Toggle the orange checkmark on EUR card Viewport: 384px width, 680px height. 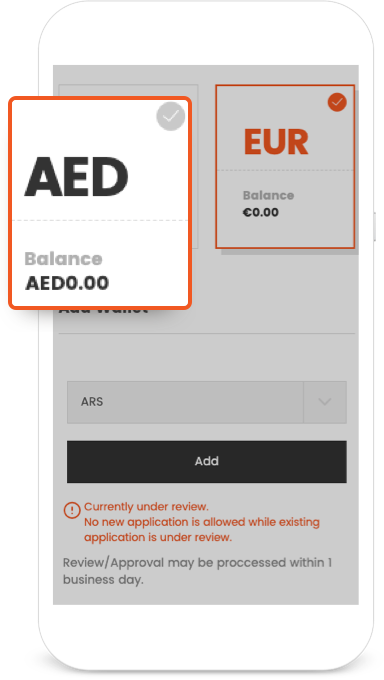tap(337, 102)
